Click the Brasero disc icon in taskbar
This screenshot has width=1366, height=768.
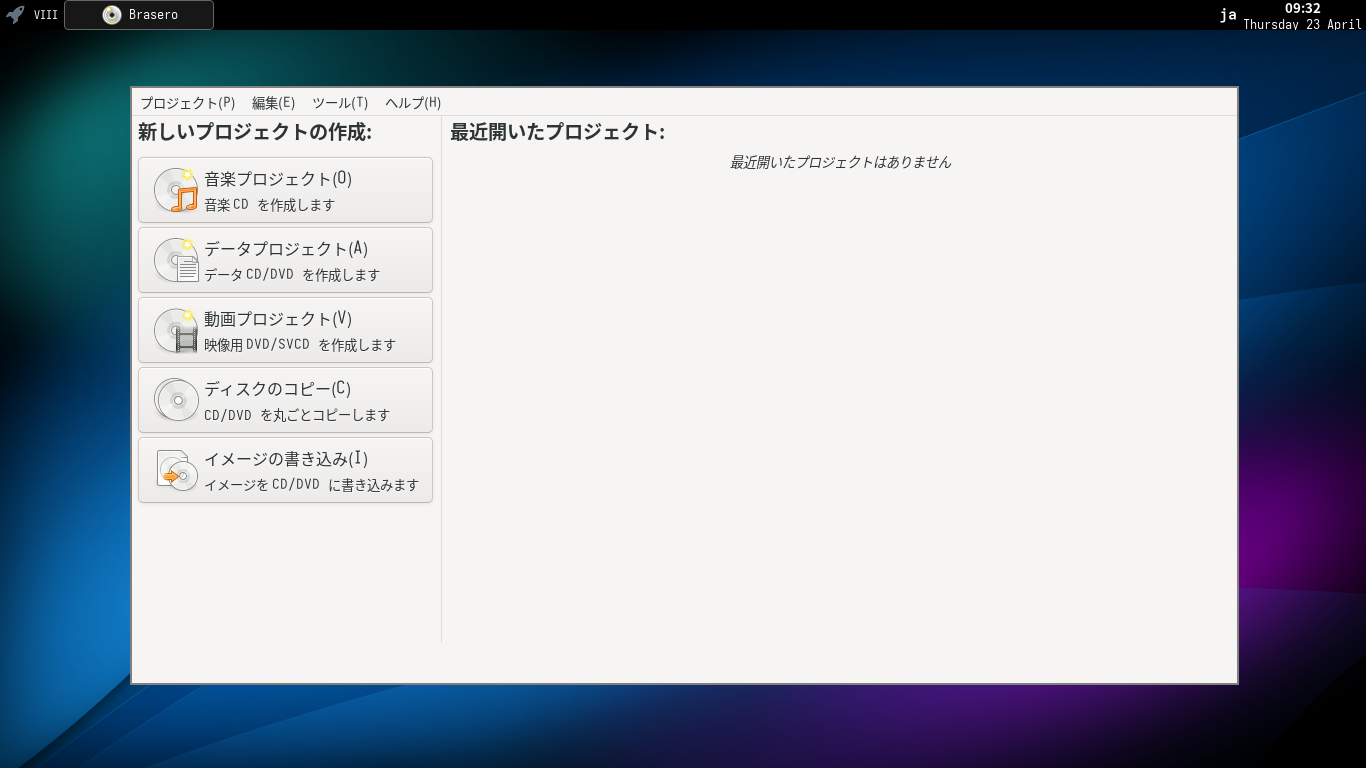(x=112, y=15)
